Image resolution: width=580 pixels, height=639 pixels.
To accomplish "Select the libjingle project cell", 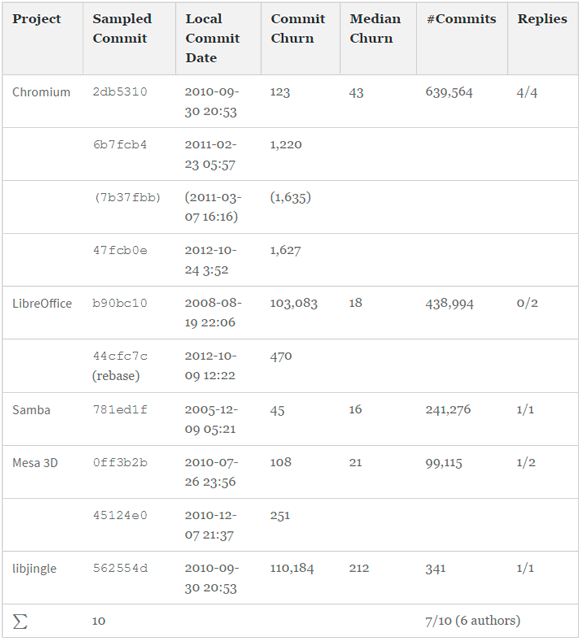I will tap(34, 569).
